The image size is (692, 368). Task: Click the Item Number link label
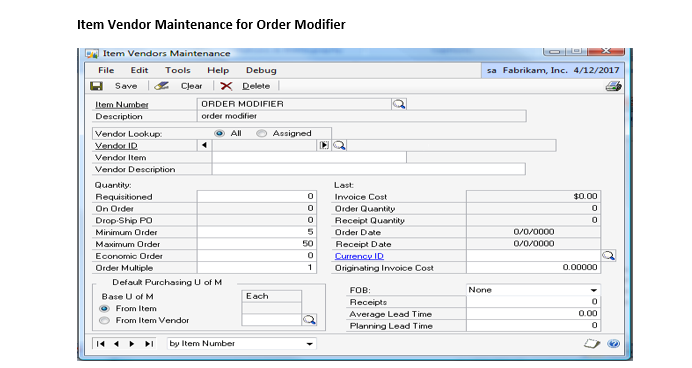coord(122,105)
